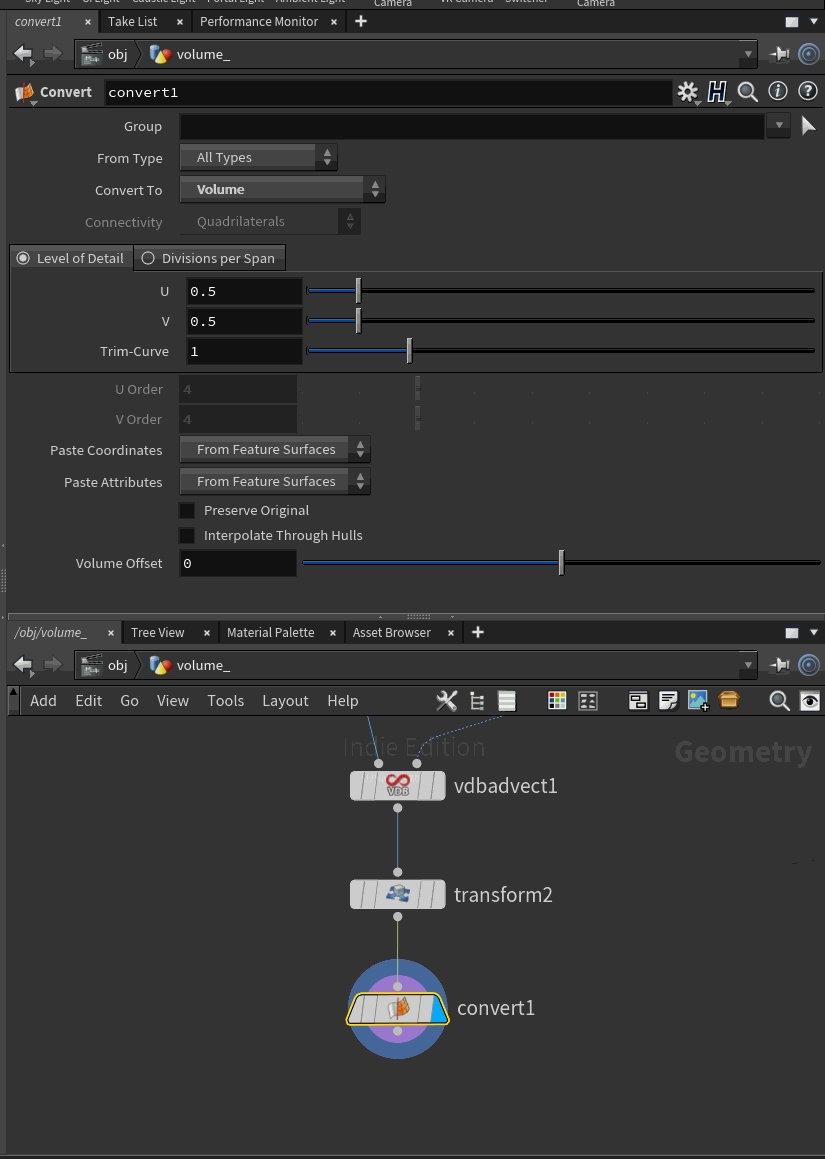Open the Tools menu in network editor
825x1159 pixels.
(x=225, y=701)
